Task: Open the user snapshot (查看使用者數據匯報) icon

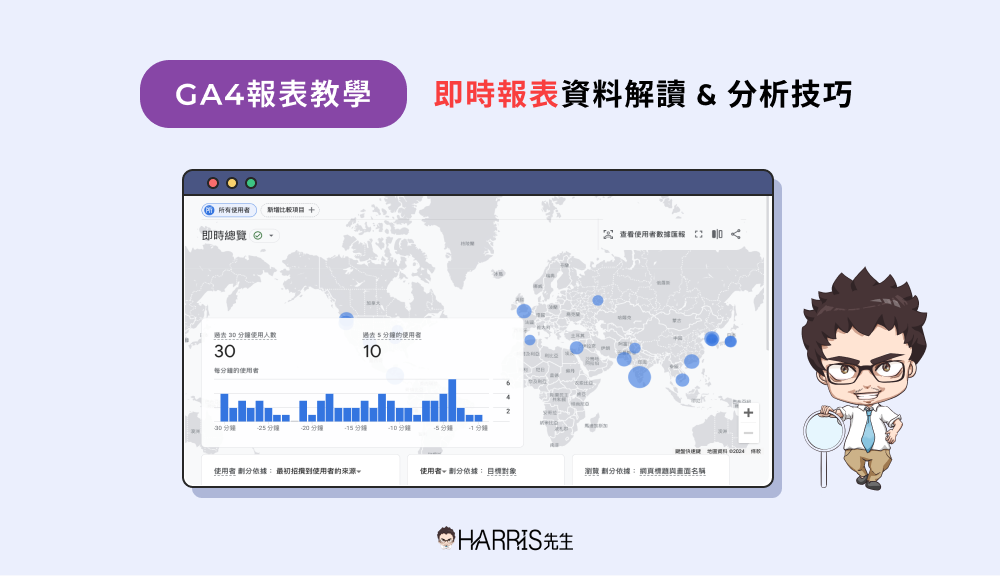Action: (608, 235)
